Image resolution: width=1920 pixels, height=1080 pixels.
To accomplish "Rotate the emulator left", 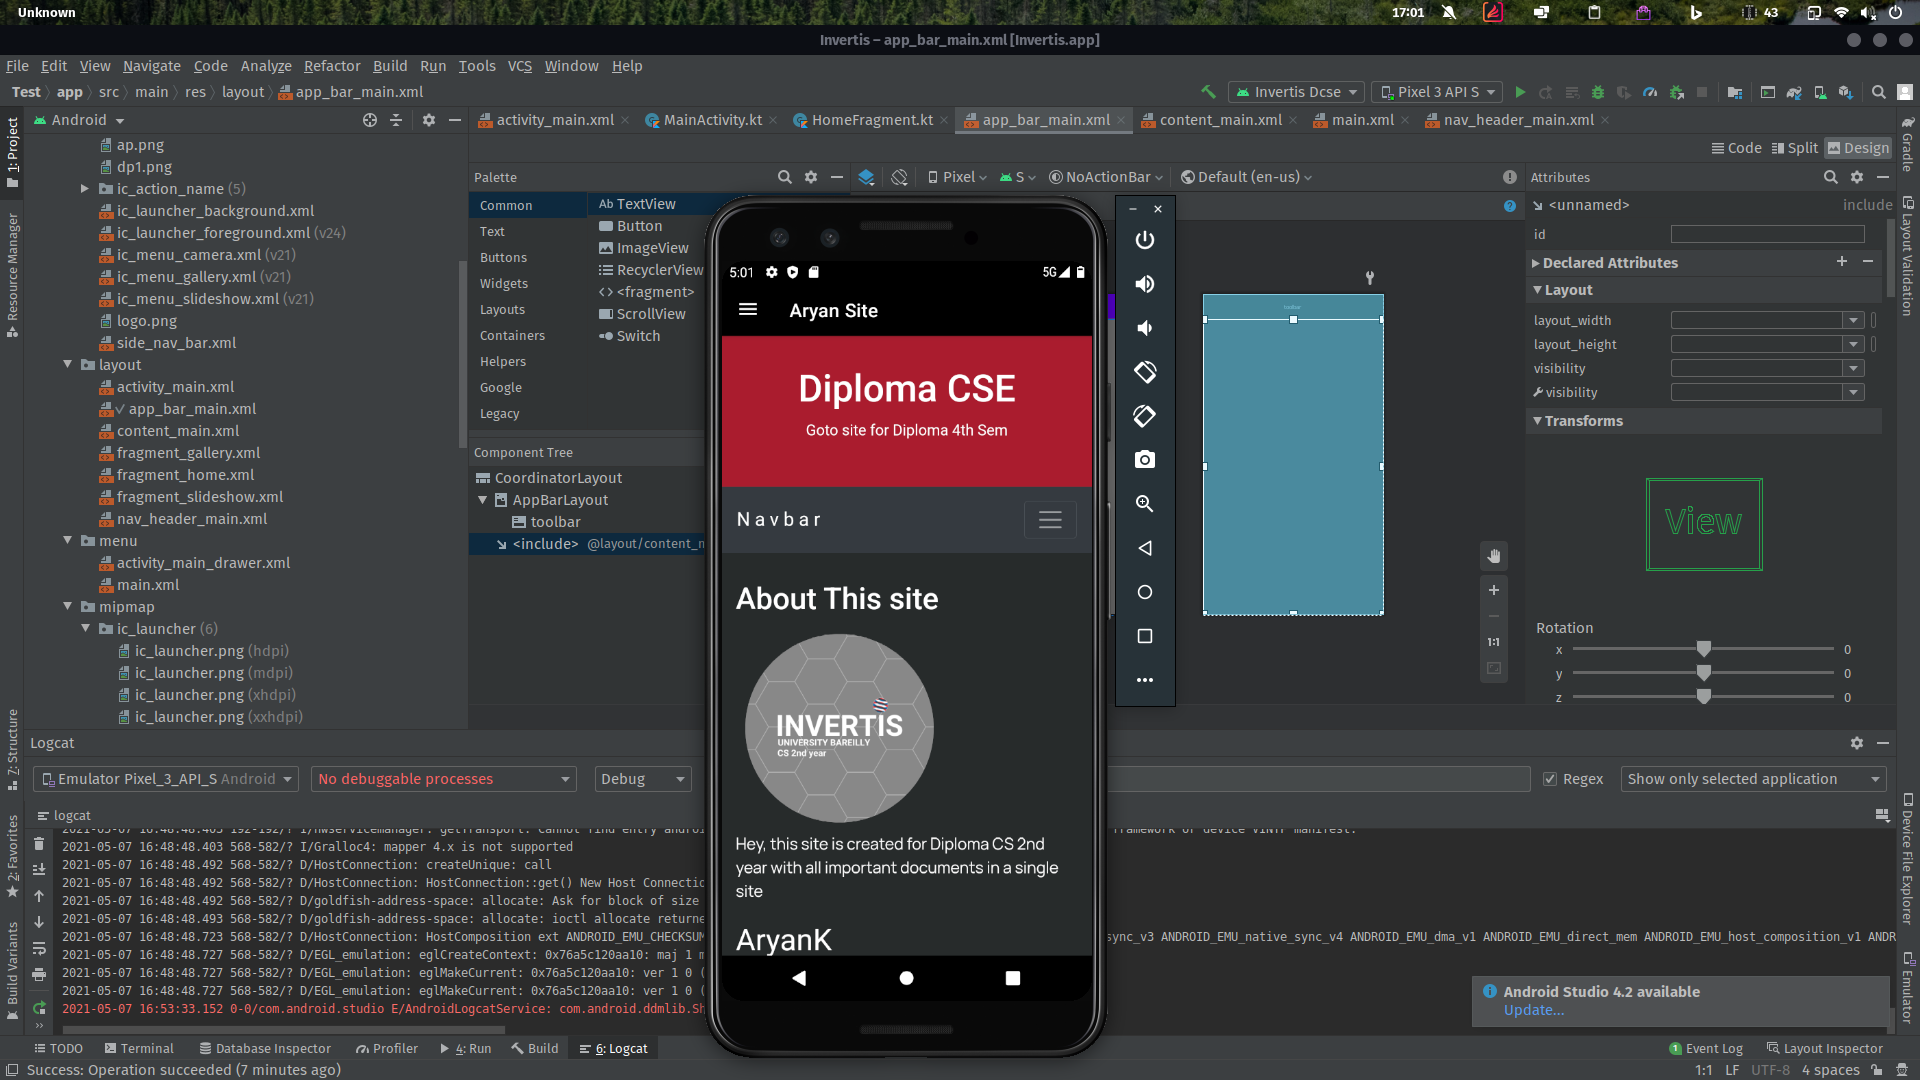I will [x=1145, y=372].
